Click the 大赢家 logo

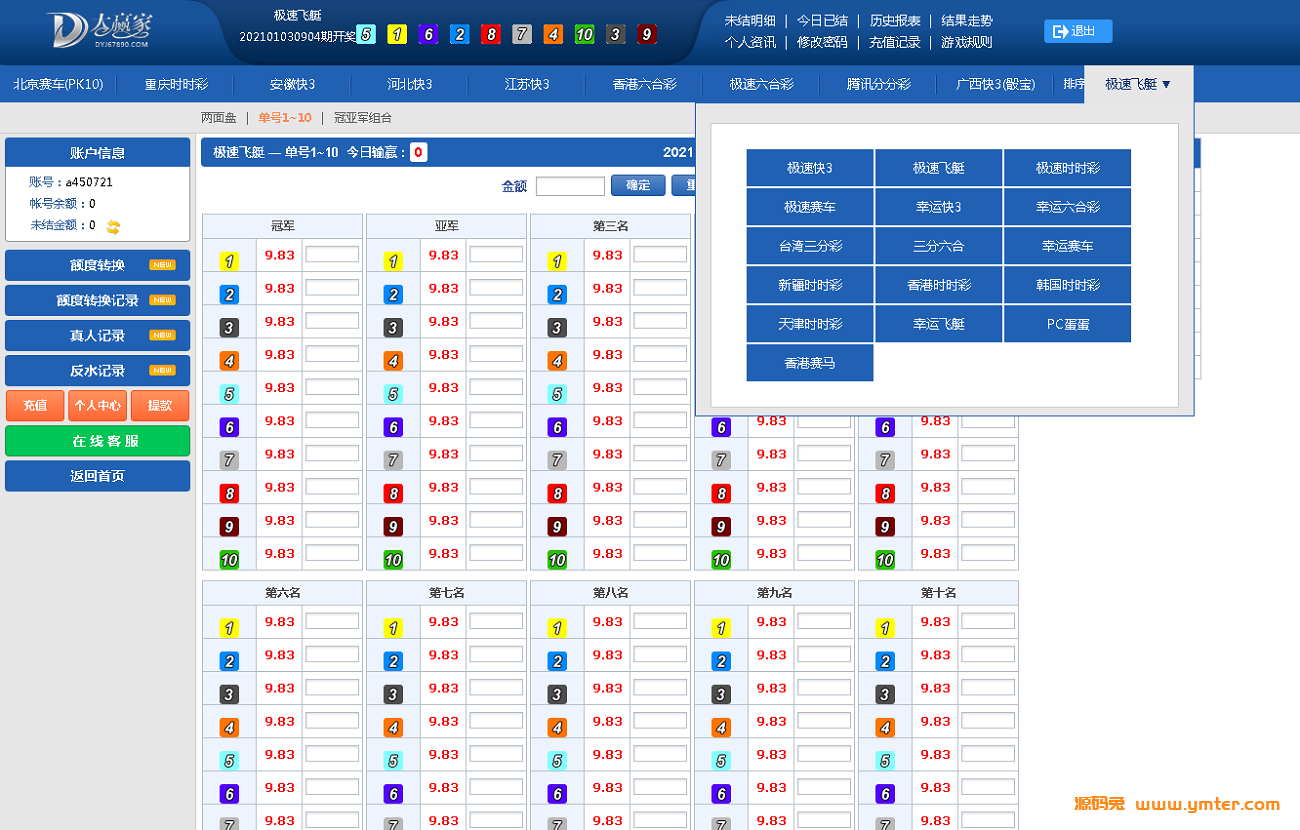pyautogui.click(x=98, y=30)
